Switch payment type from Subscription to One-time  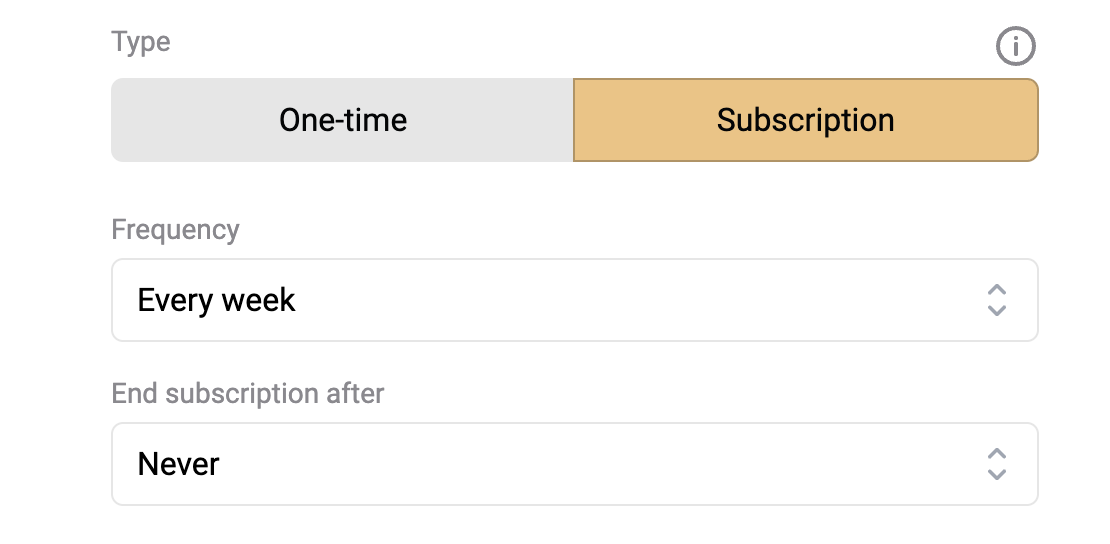click(343, 120)
